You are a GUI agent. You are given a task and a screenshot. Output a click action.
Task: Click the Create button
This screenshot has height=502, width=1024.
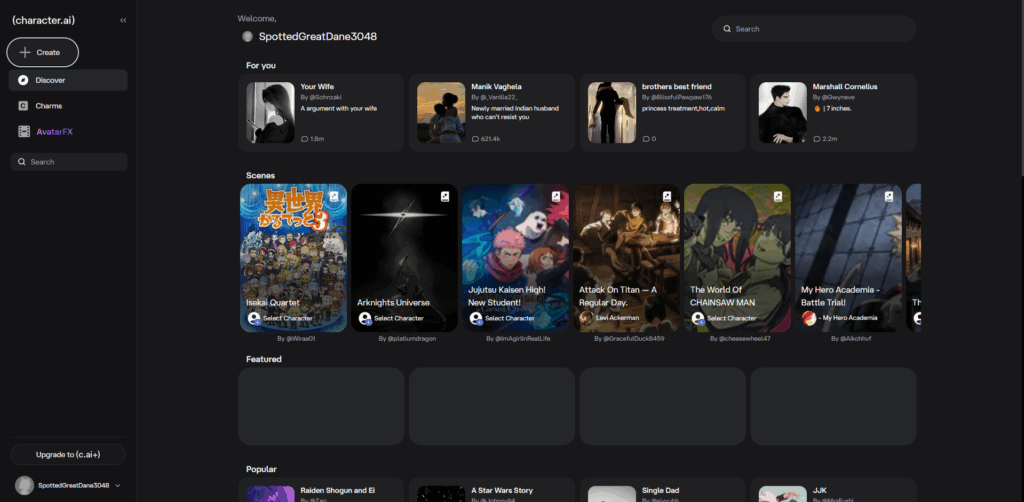pyautogui.click(x=42, y=52)
